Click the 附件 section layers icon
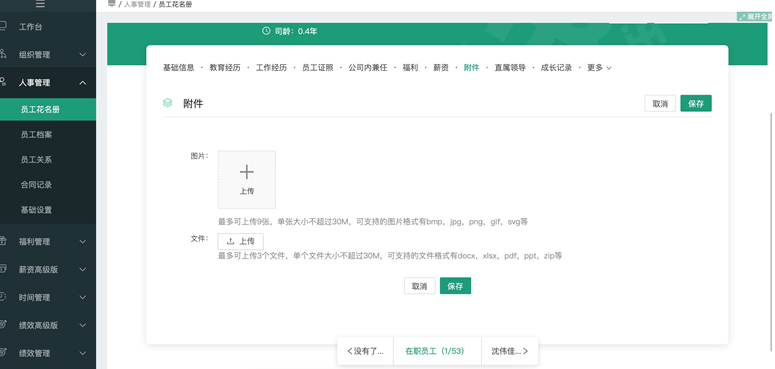The height and width of the screenshot is (369, 775). (x=168, y=103)
